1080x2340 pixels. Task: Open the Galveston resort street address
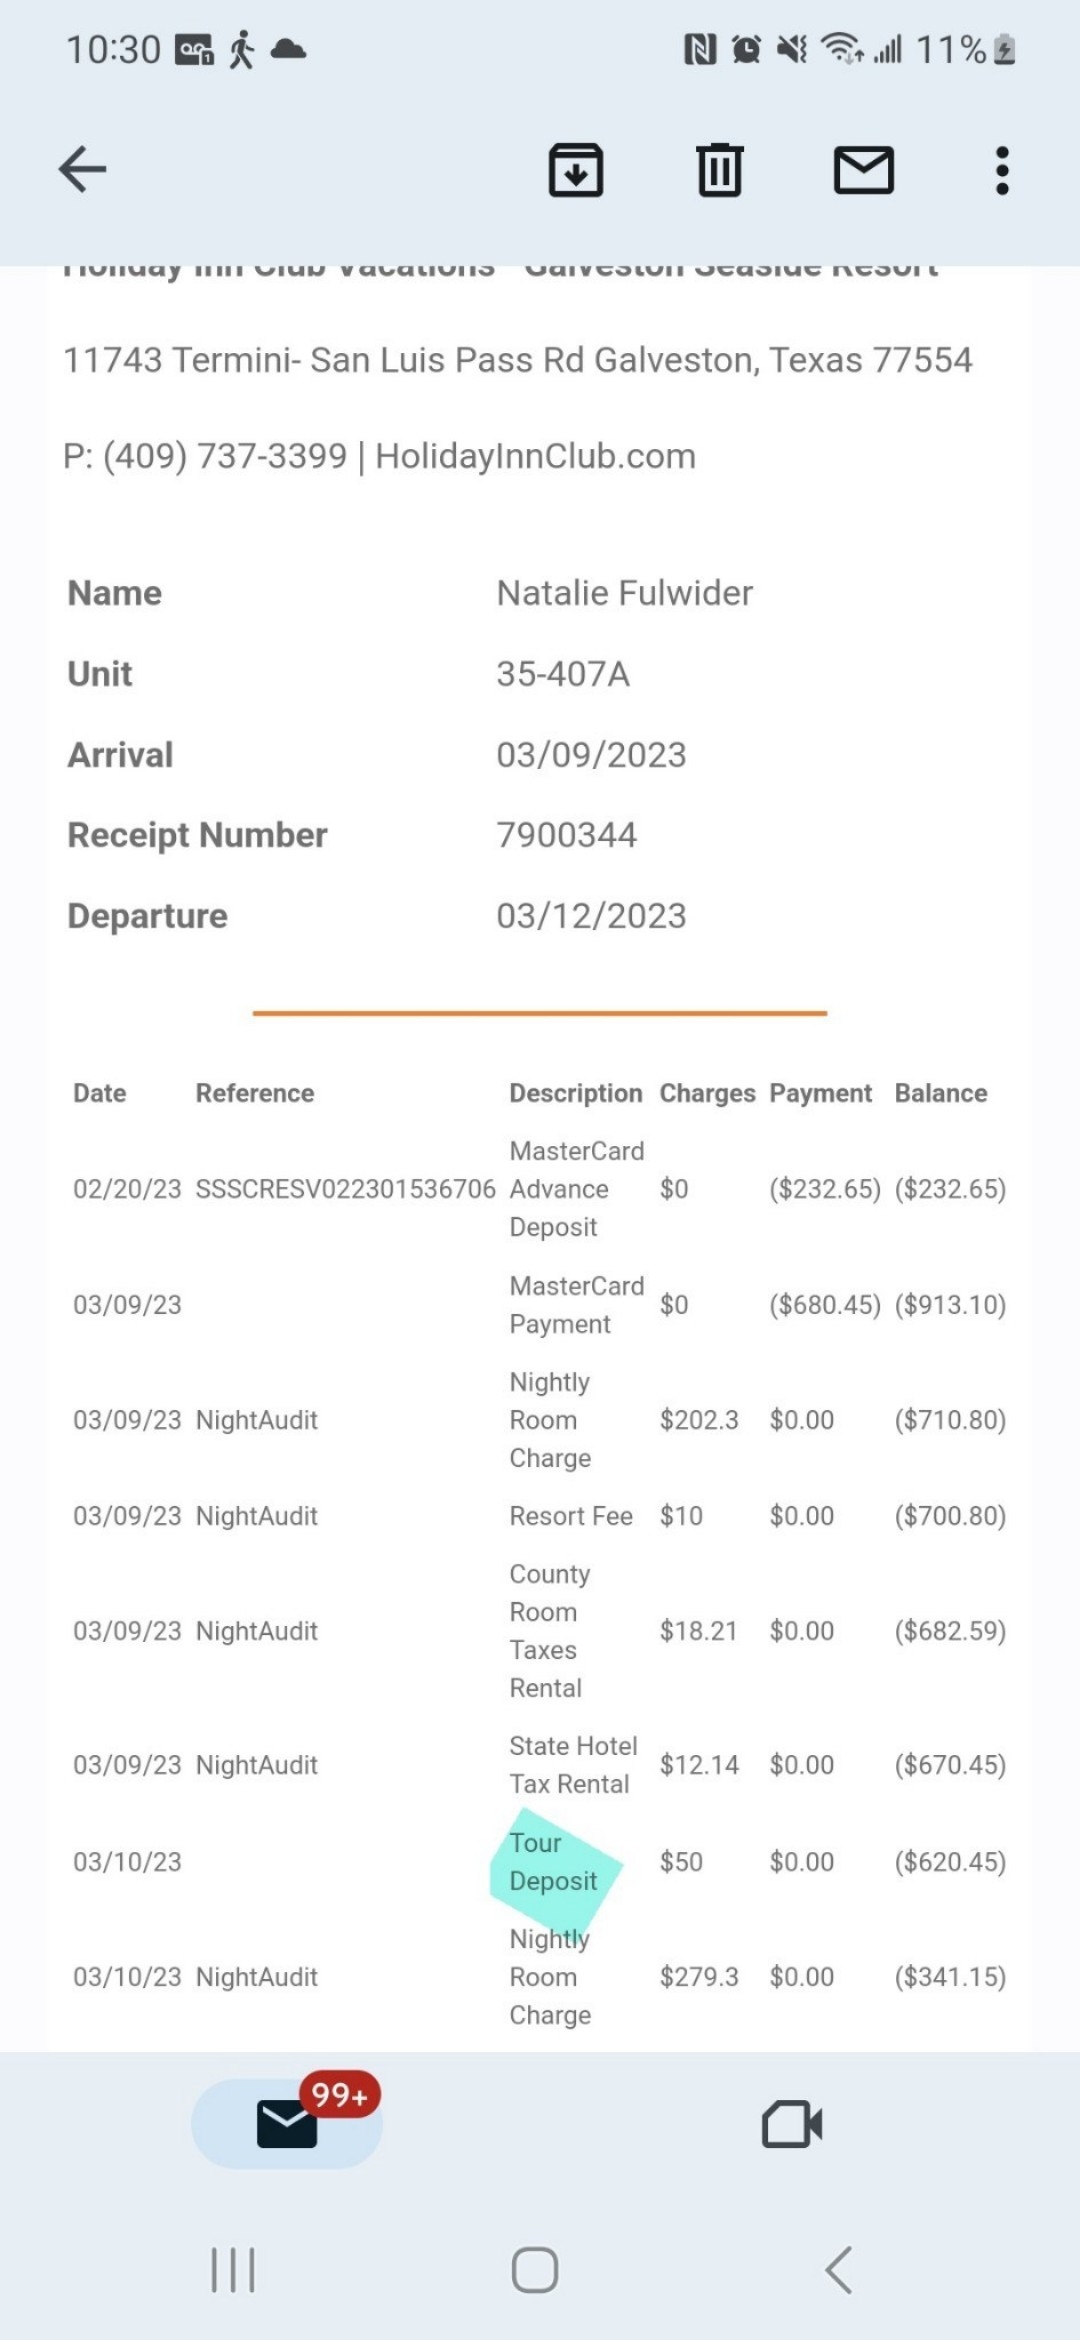(x=517, y=360)
